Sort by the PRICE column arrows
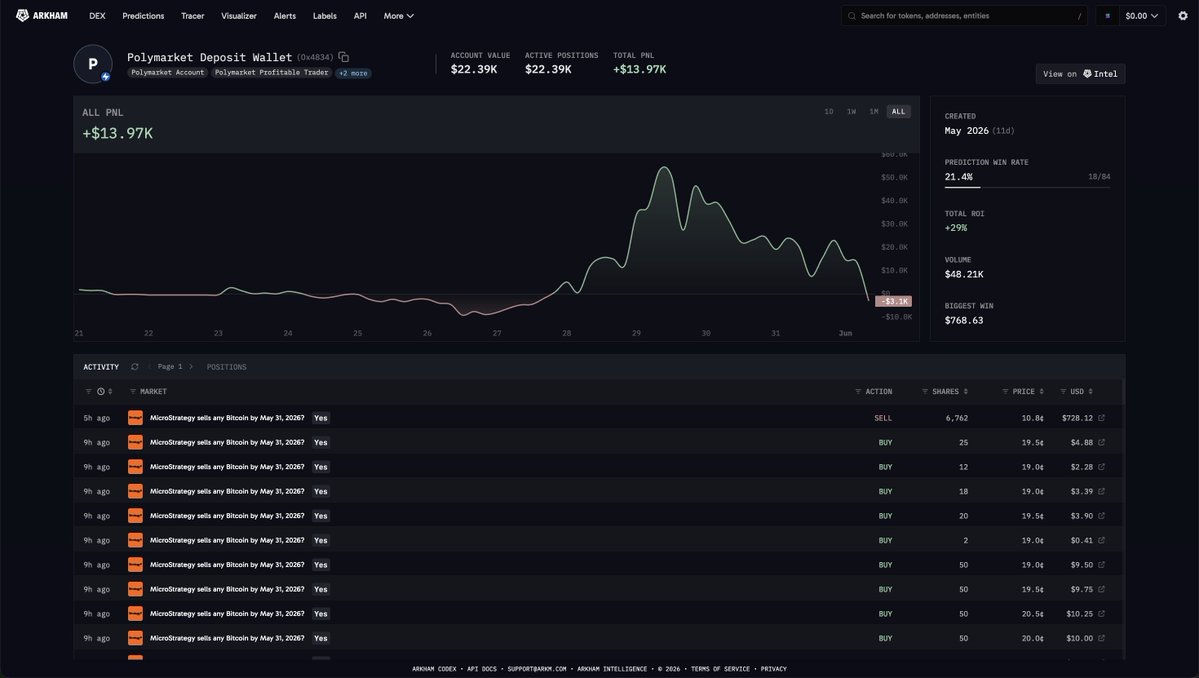Image resolution: width=1199 pixels, height=678 pixels. click(x=1041, y=391)
